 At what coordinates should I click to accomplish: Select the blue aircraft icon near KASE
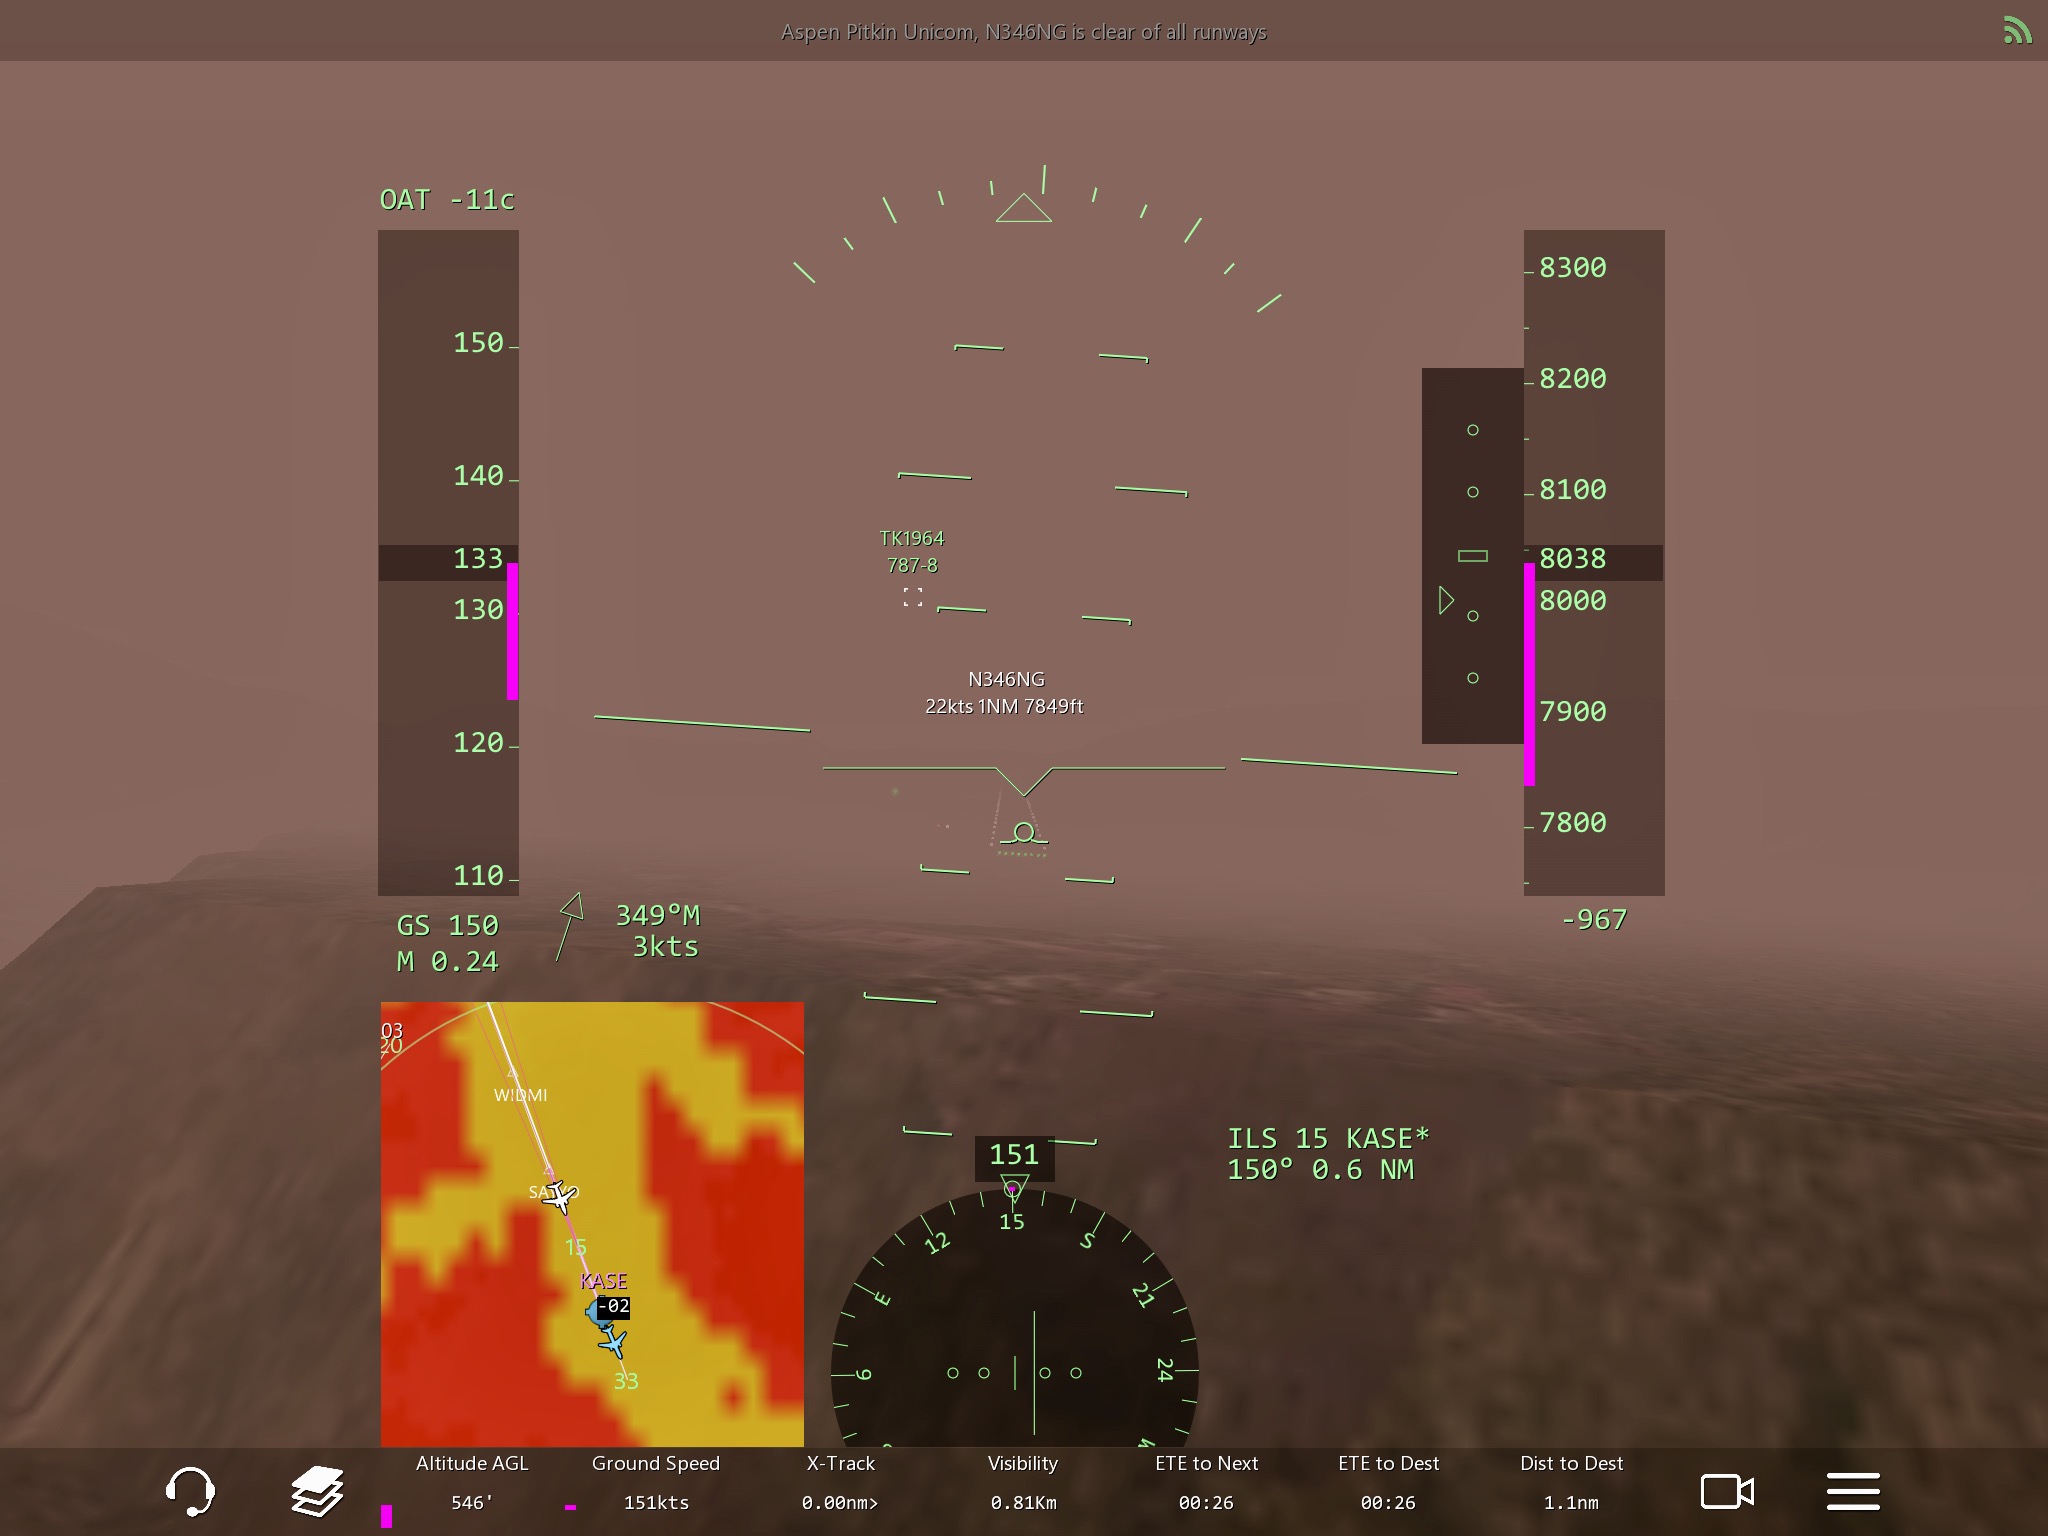[x=613, y=1343]
